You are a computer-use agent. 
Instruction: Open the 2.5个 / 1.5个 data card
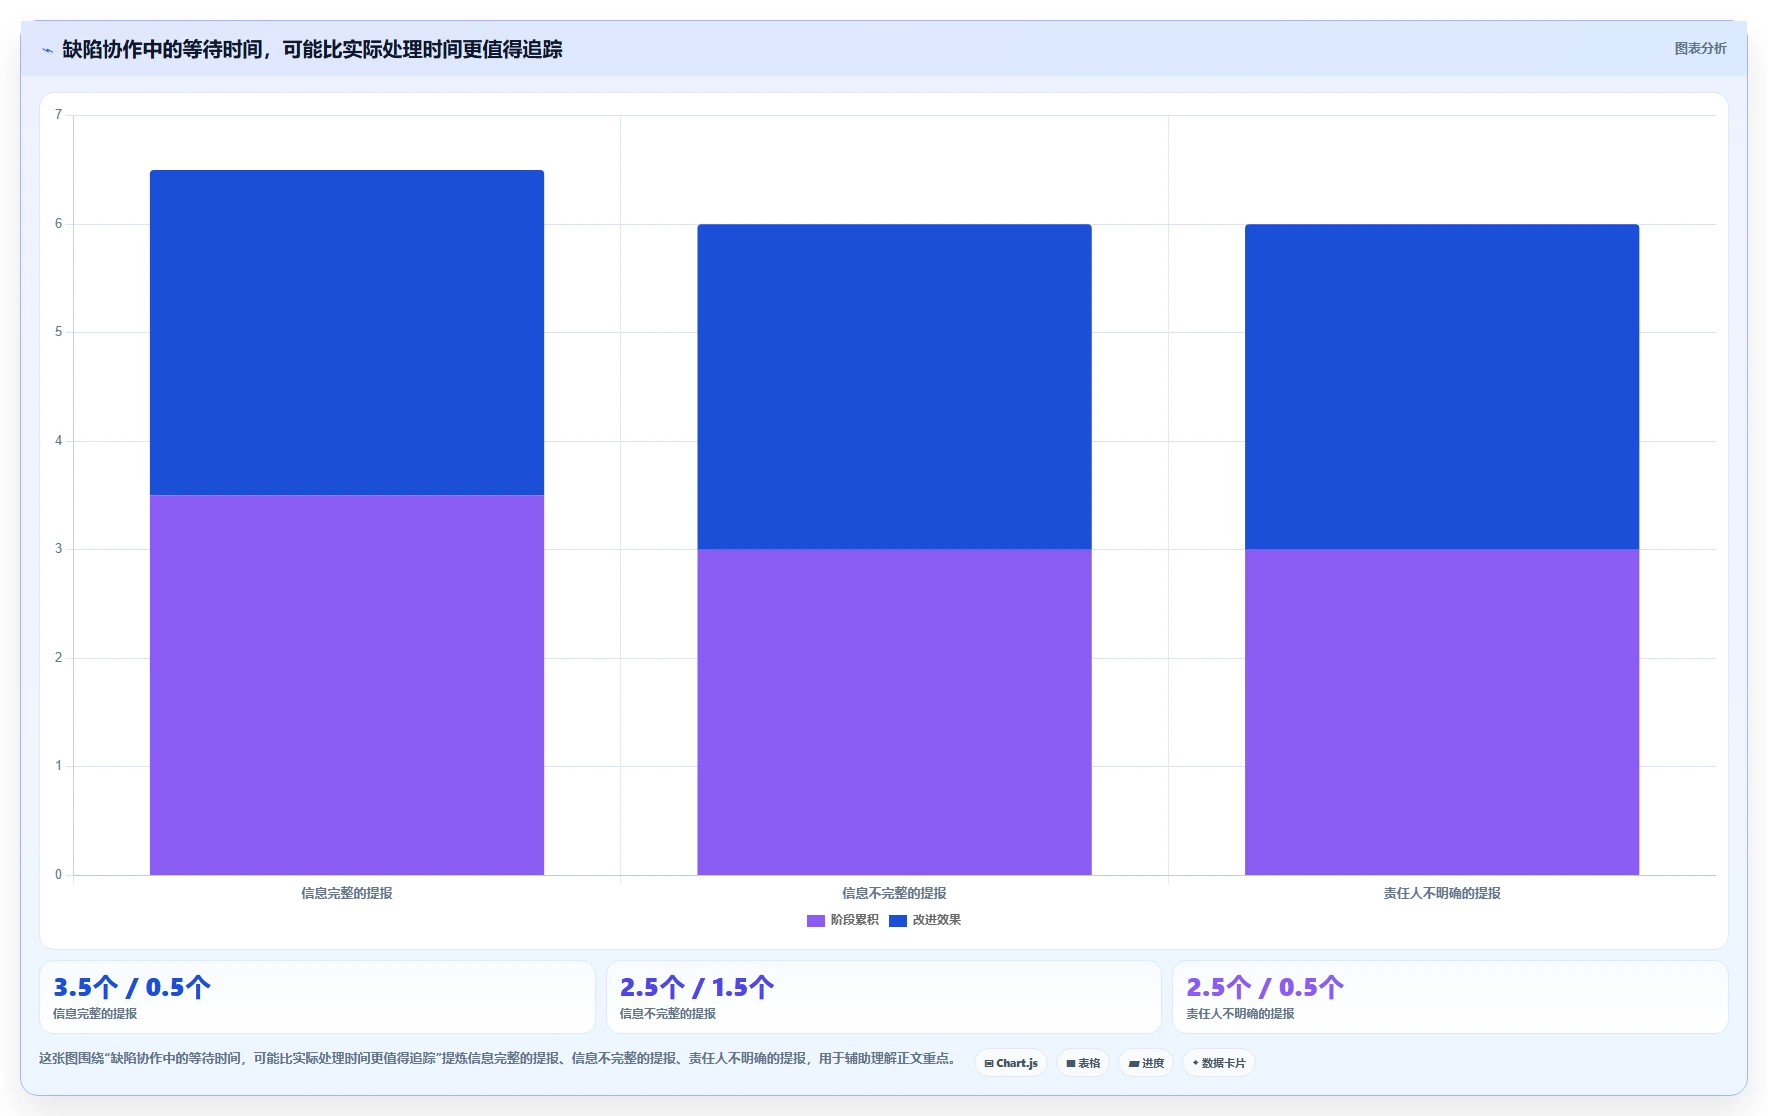pos(884,997)
